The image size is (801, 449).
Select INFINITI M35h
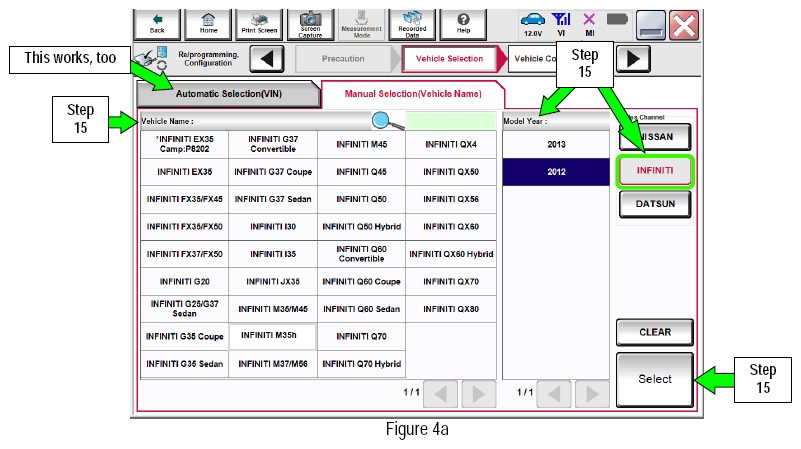[272, 336]
